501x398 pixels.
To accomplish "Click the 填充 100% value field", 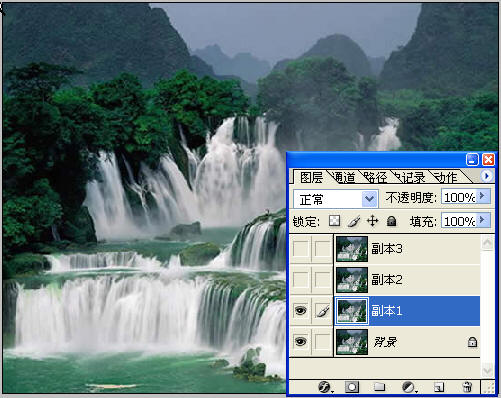I will (x=460, y=221).
